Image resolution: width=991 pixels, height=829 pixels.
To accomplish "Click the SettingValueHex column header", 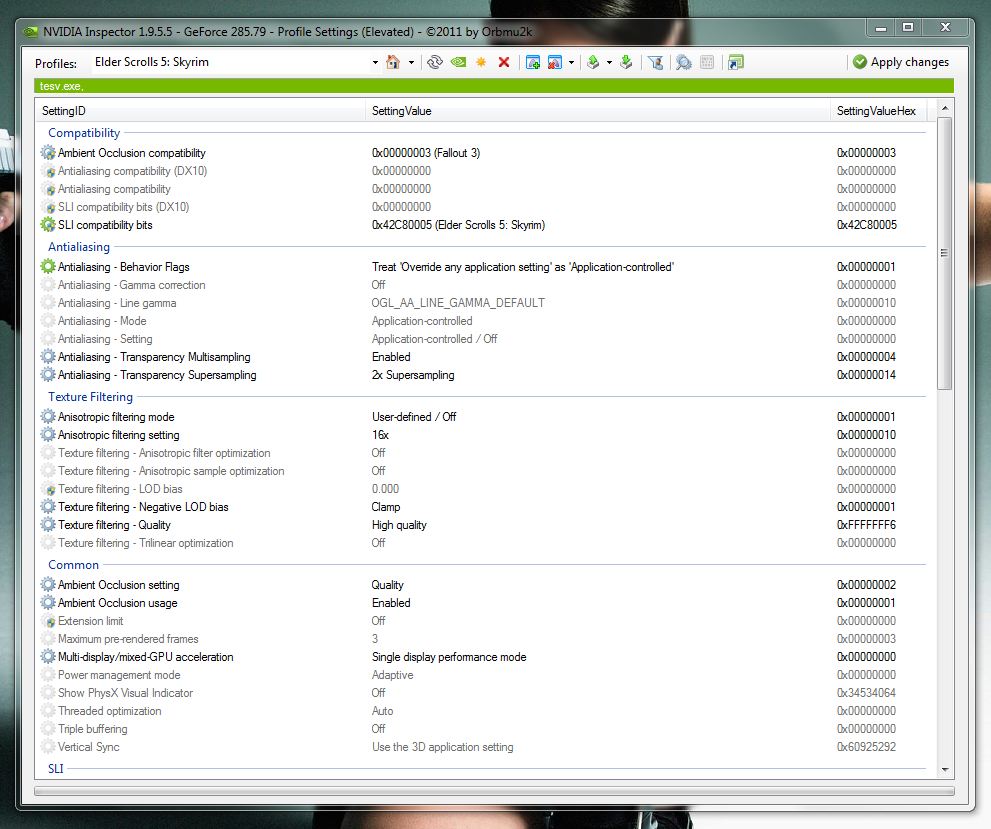I will pyautogui.click(x=876, y=111).
